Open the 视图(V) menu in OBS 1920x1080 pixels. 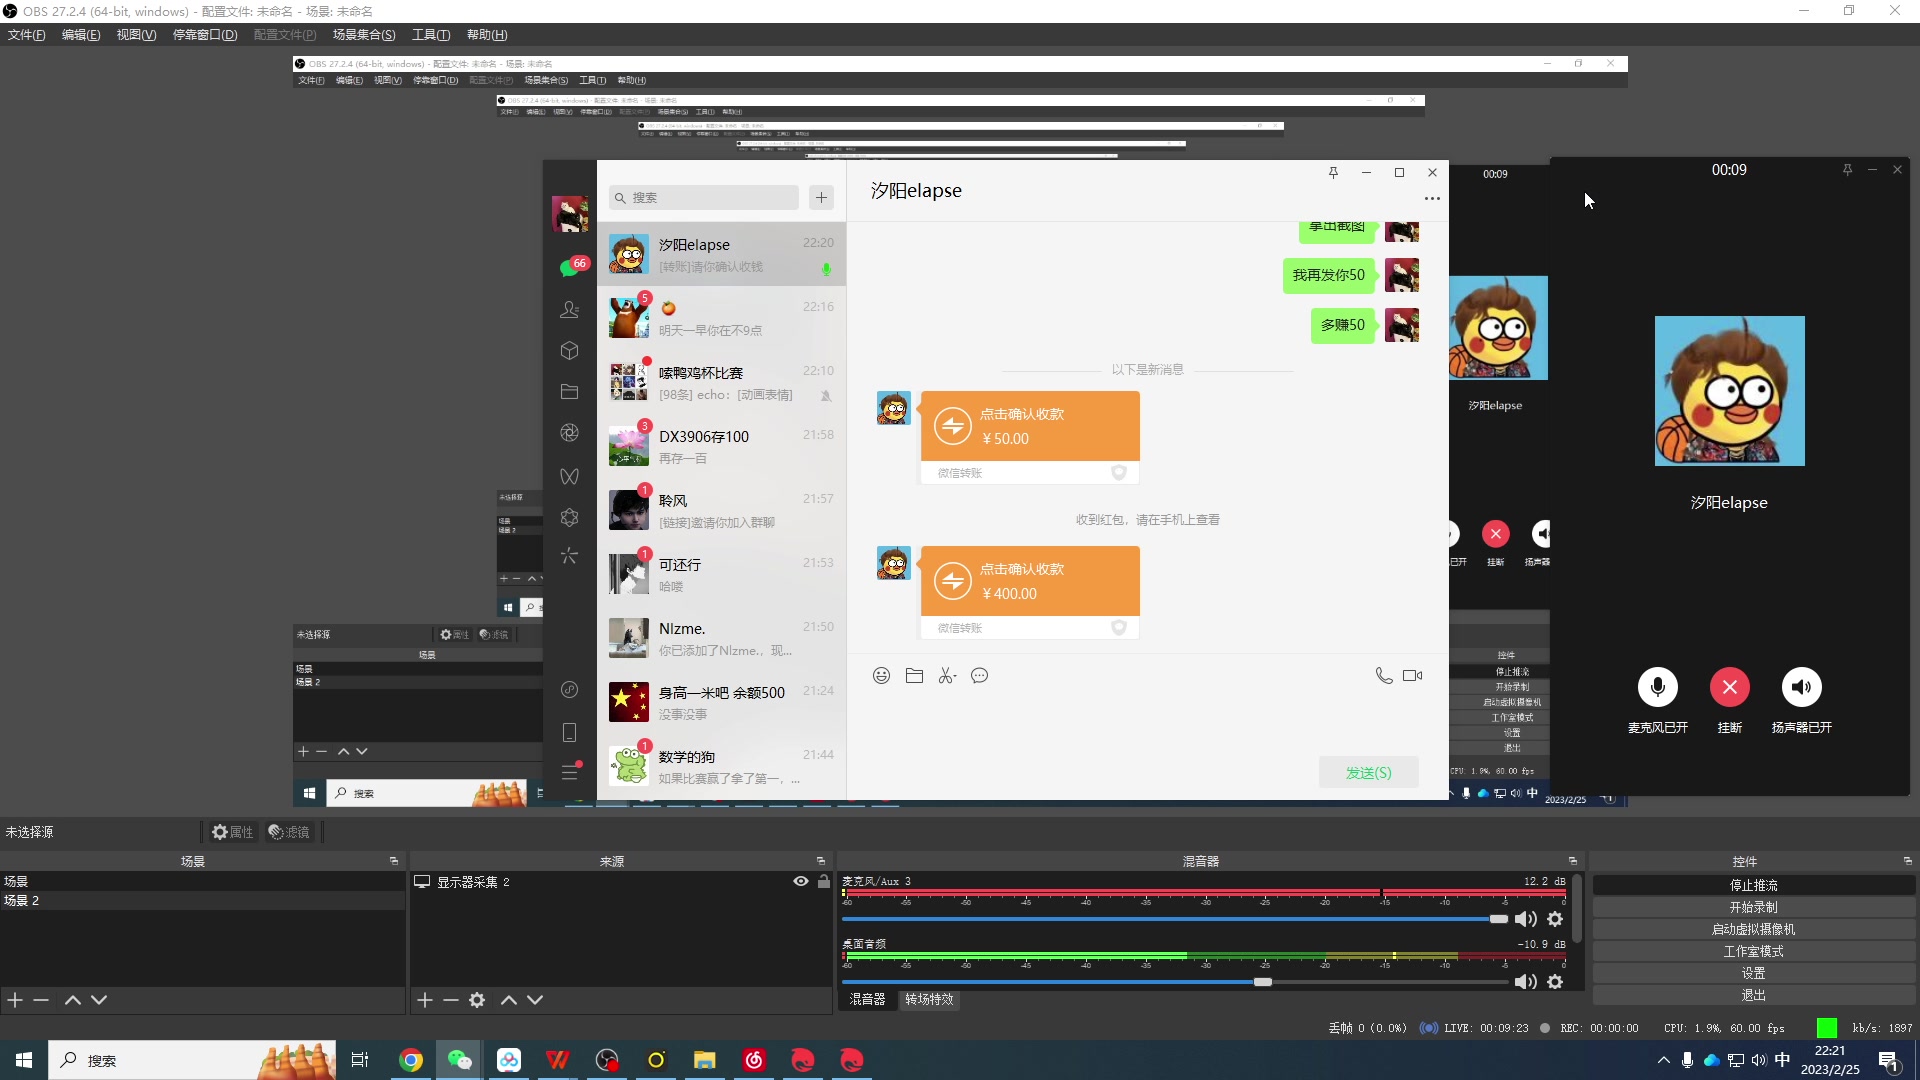click(x=136, y=35)
